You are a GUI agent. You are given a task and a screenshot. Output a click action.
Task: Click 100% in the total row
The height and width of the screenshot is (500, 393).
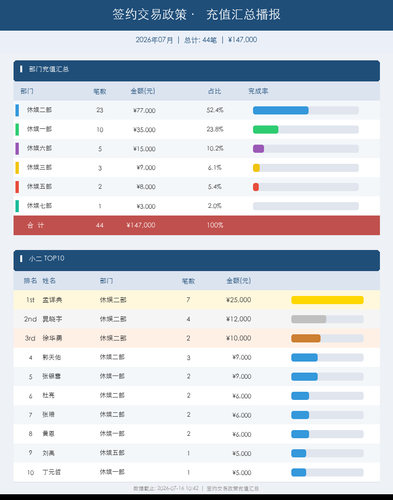(x=215, y=225)
